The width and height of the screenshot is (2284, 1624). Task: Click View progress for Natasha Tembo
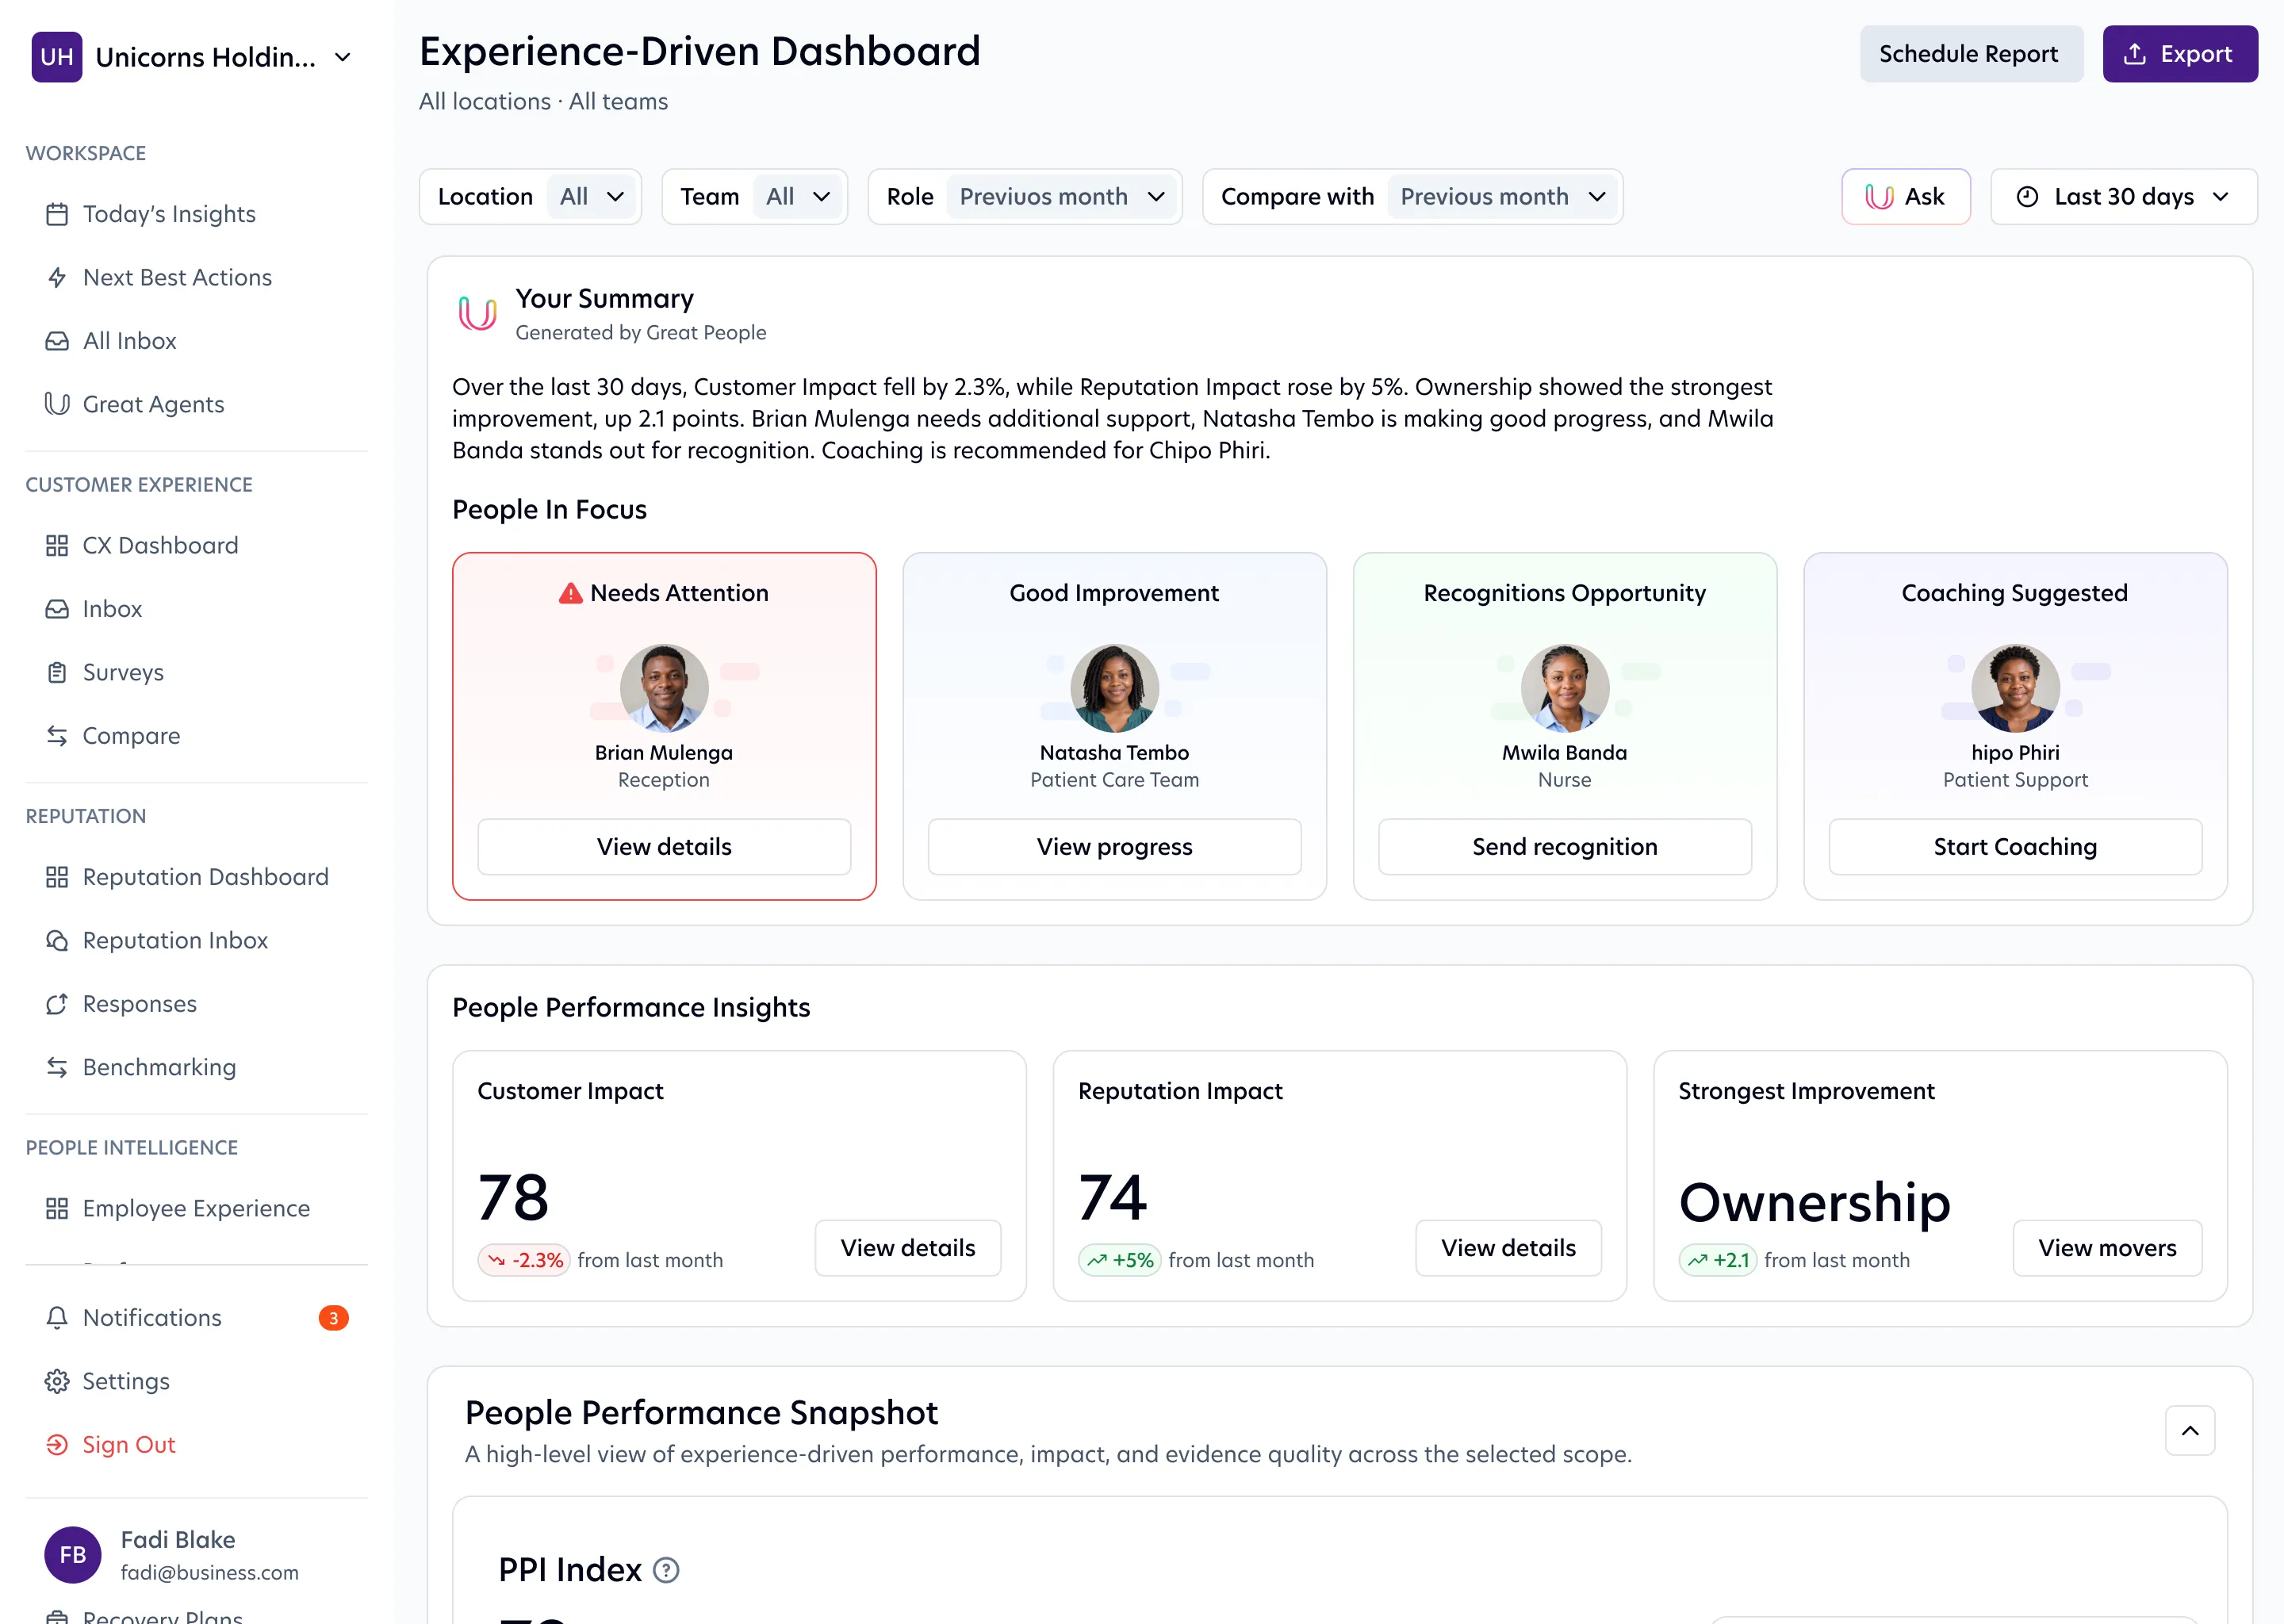tap(1115, 847)
